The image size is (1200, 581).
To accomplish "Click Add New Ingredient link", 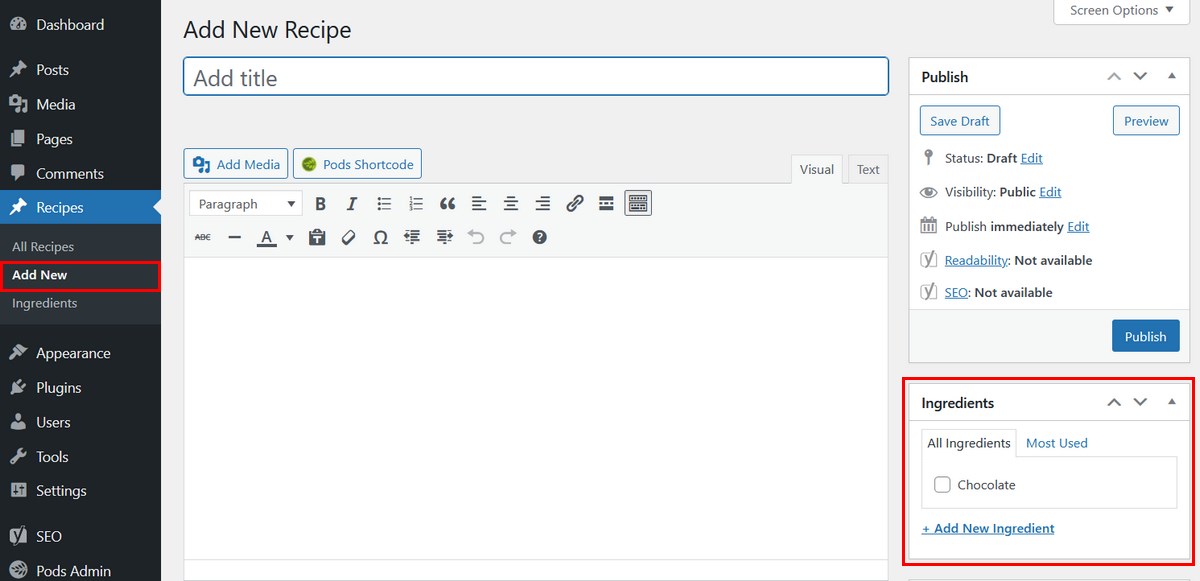I will [988, 528].
